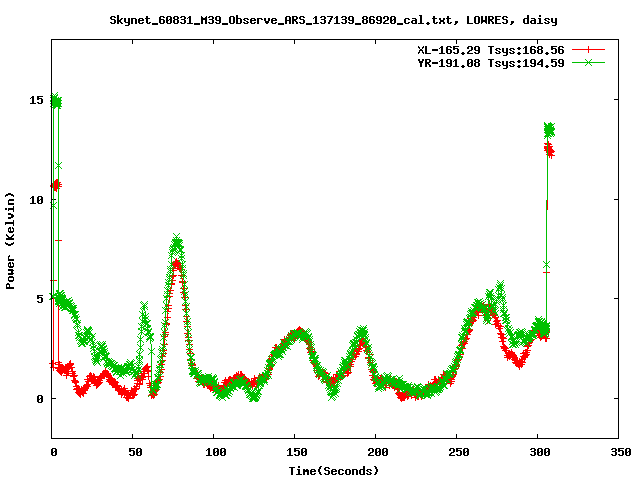Click the y-axis tick label 10

36,200
